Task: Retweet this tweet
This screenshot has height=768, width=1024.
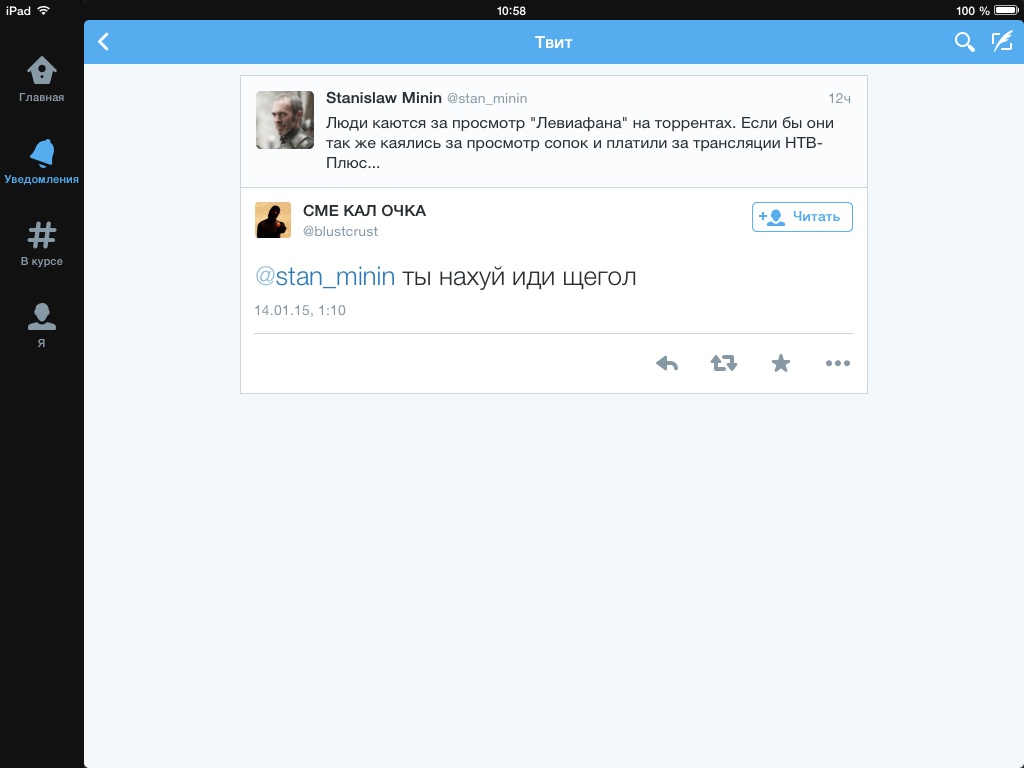Action: (x=724, y=363)
